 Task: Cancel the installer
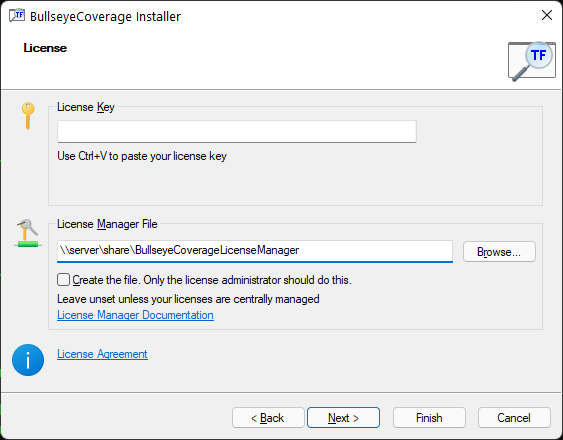[514, 418]
